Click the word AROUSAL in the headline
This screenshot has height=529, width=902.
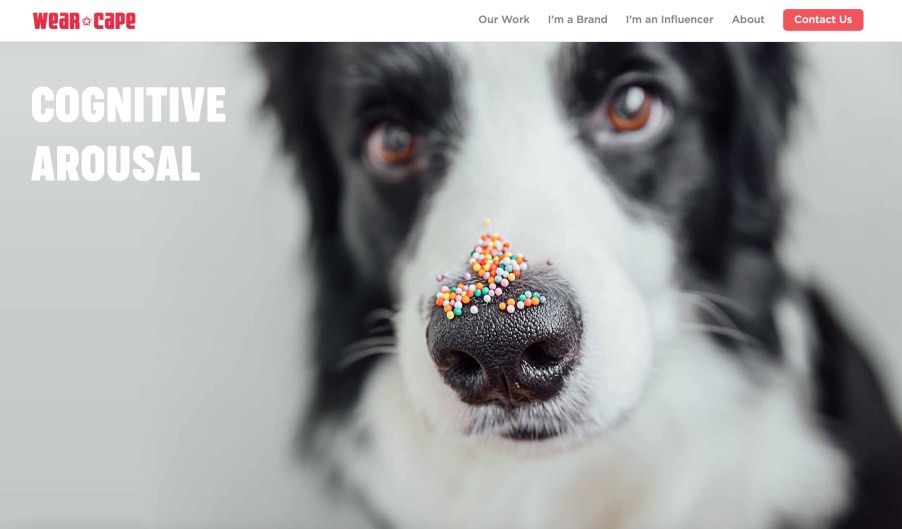click(116, 163)
